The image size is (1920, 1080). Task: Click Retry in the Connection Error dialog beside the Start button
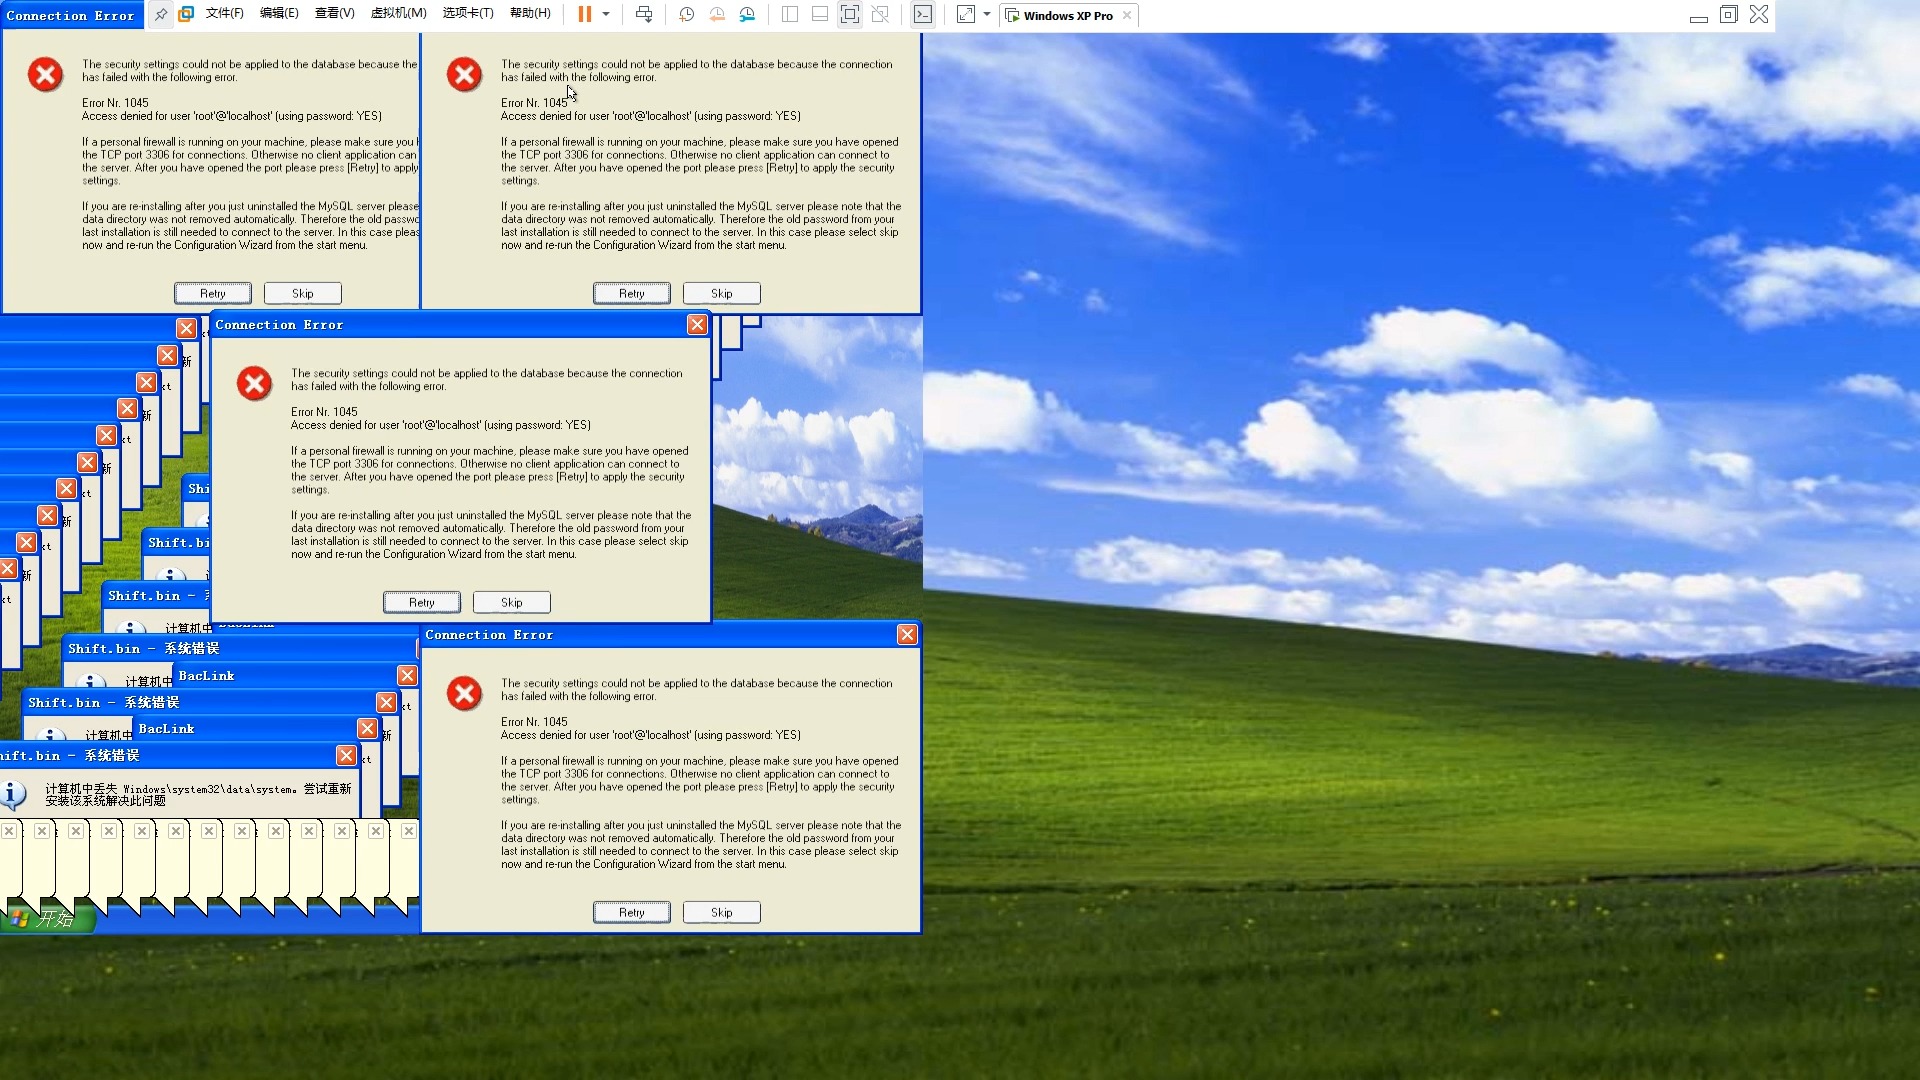(632, 912)
